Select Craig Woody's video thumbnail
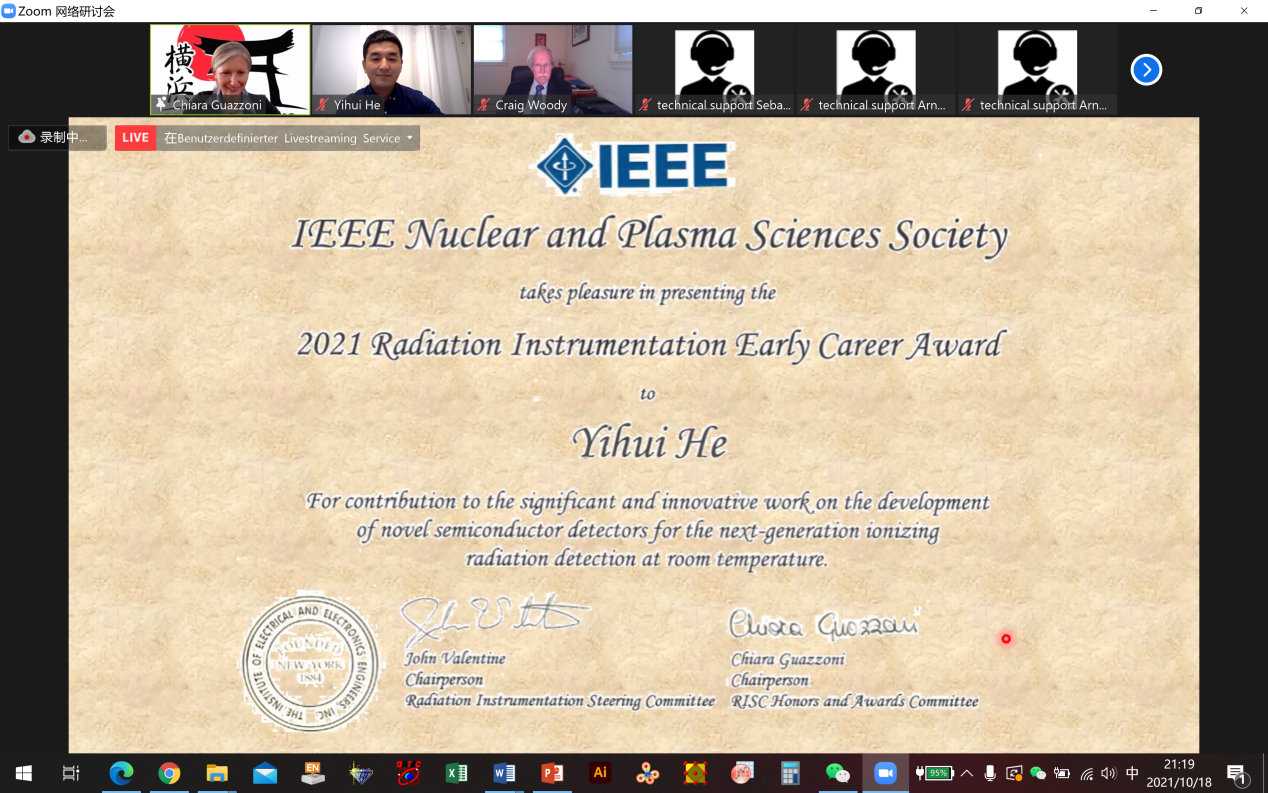 pos(553,69)
